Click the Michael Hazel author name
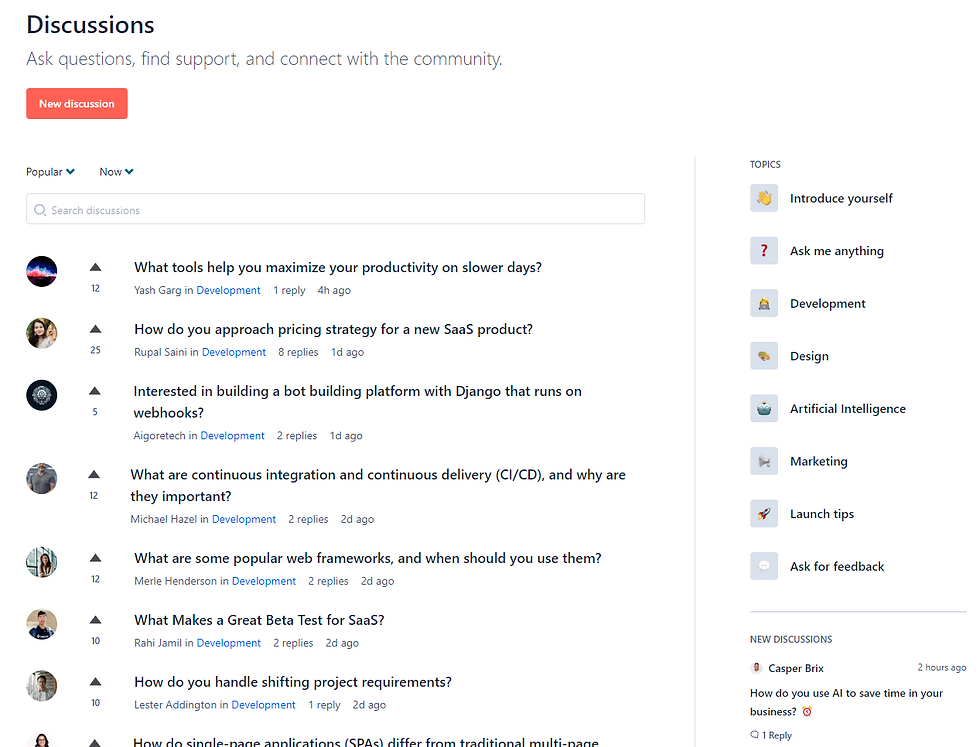The height and width of the screenshot is (747, 980). tap(163, 519)
